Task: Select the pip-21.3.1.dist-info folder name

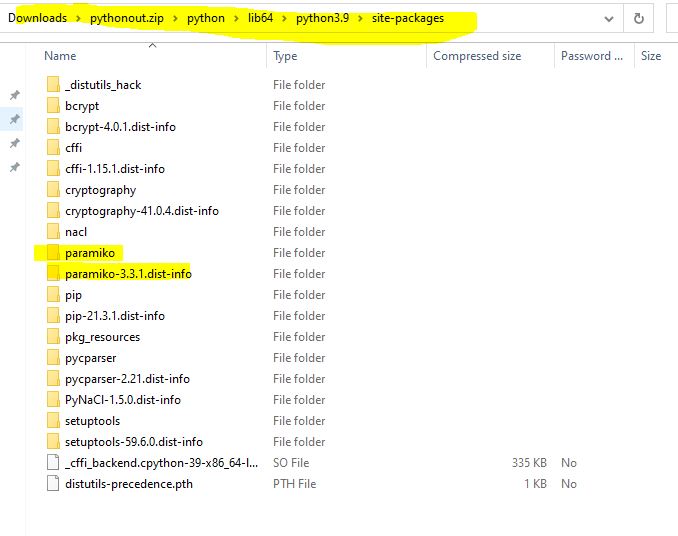Action: click(x=115, y=316)
